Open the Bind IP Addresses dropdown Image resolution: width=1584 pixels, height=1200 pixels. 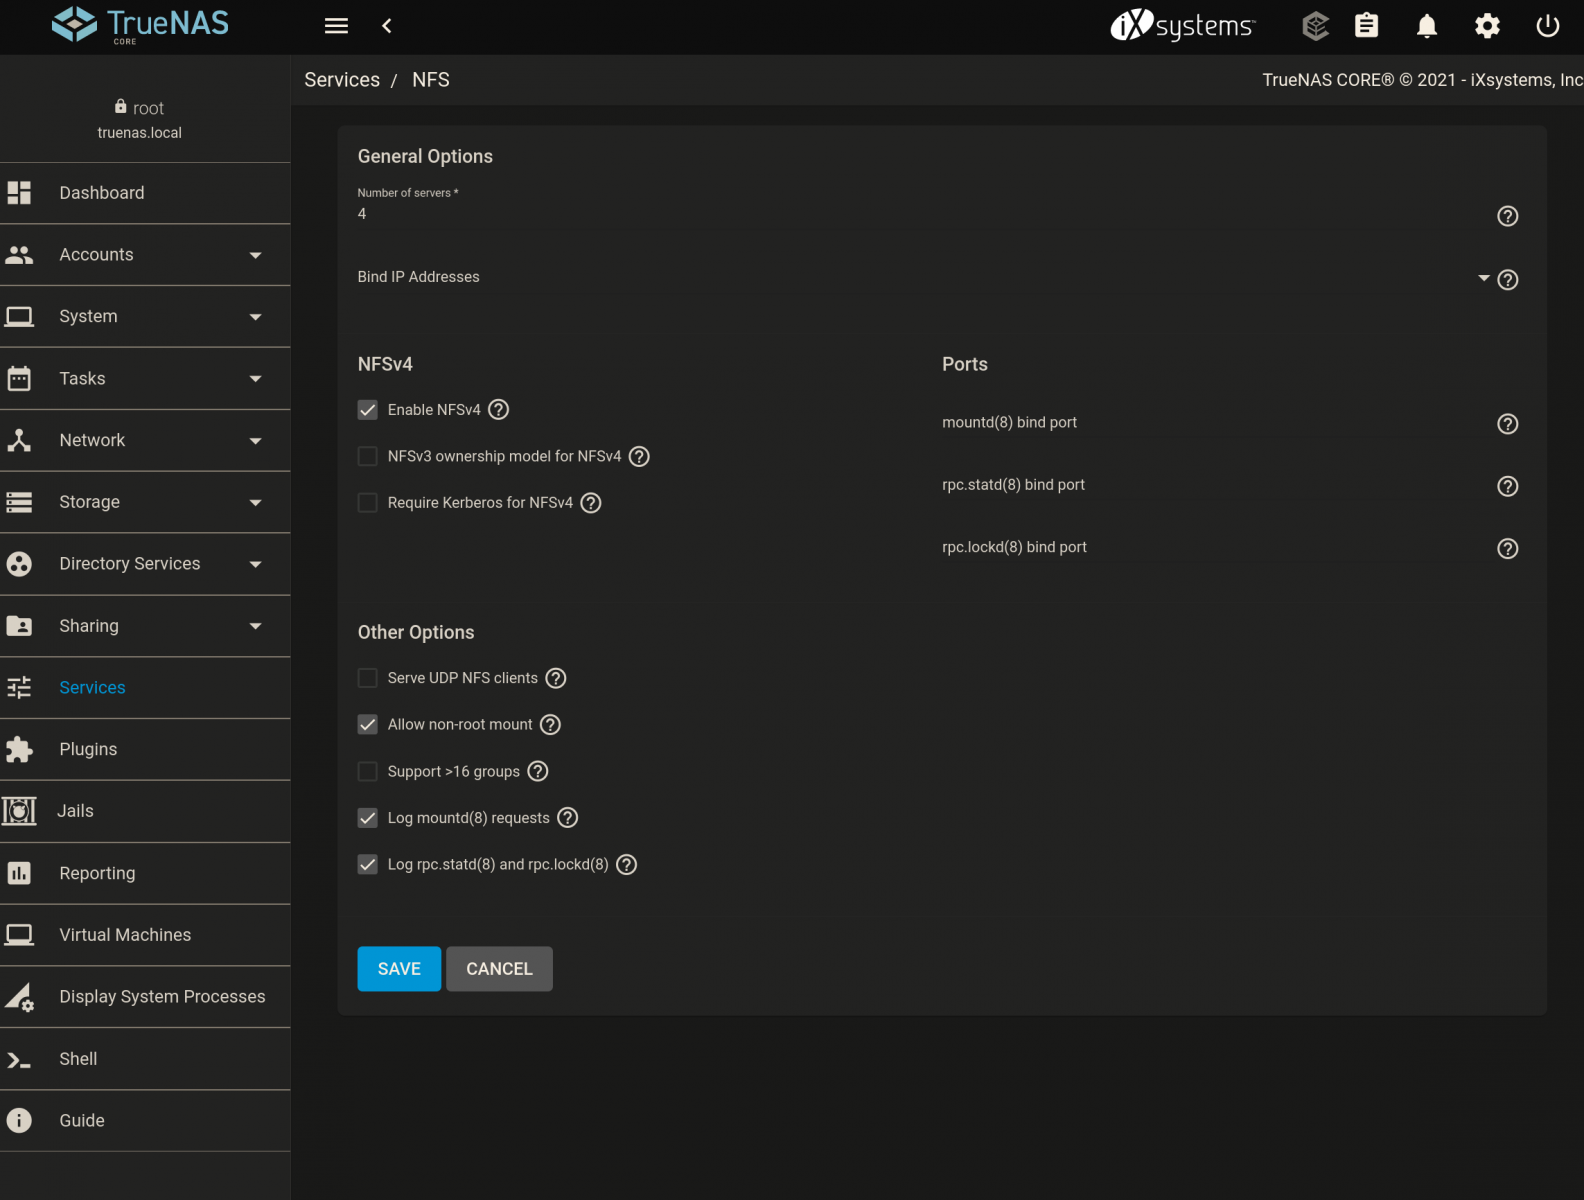point(923,277)
